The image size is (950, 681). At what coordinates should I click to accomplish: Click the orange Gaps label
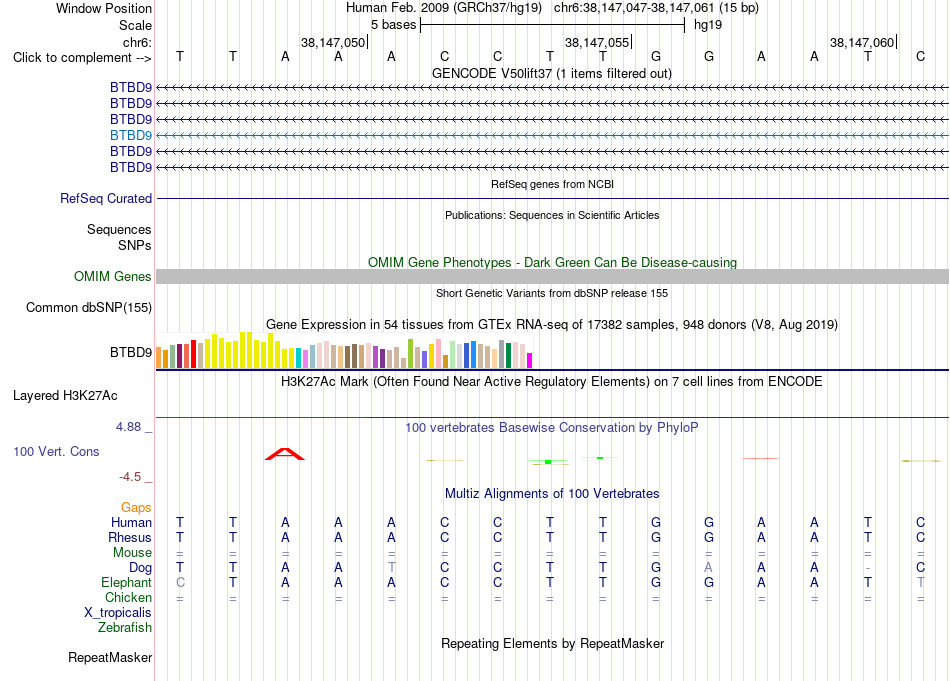click(x=136, y=507)
